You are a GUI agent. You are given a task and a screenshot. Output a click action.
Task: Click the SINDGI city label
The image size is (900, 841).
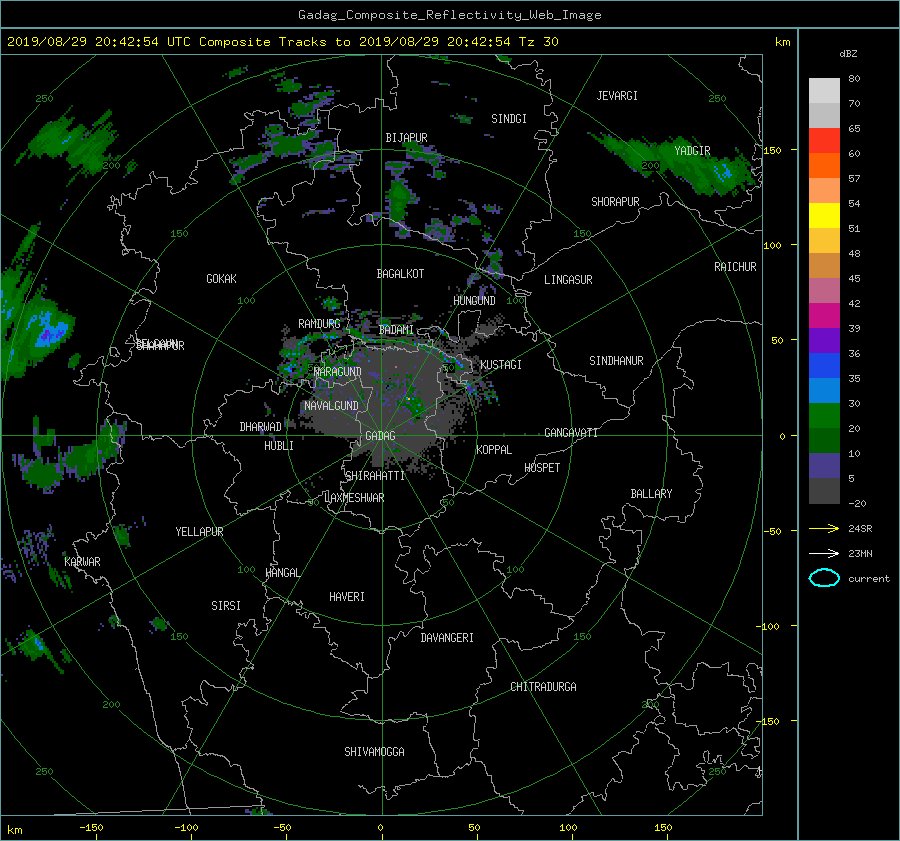pyautogui.click(x=509, y=119)
